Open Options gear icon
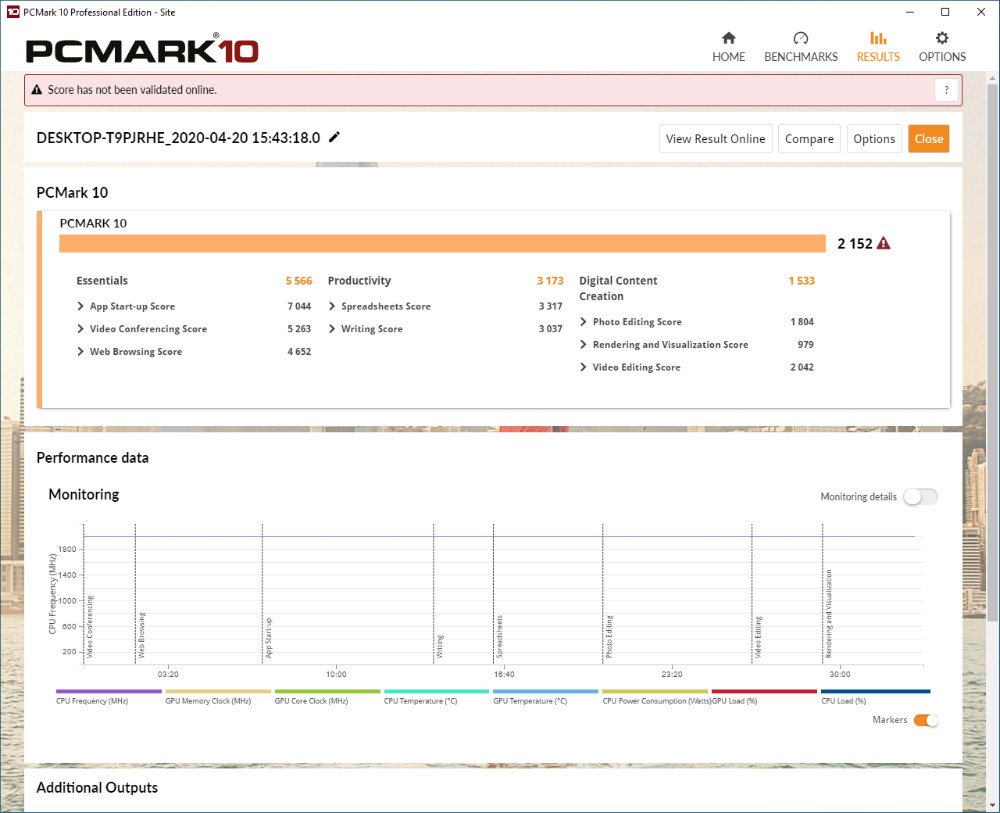 (942, 38)
